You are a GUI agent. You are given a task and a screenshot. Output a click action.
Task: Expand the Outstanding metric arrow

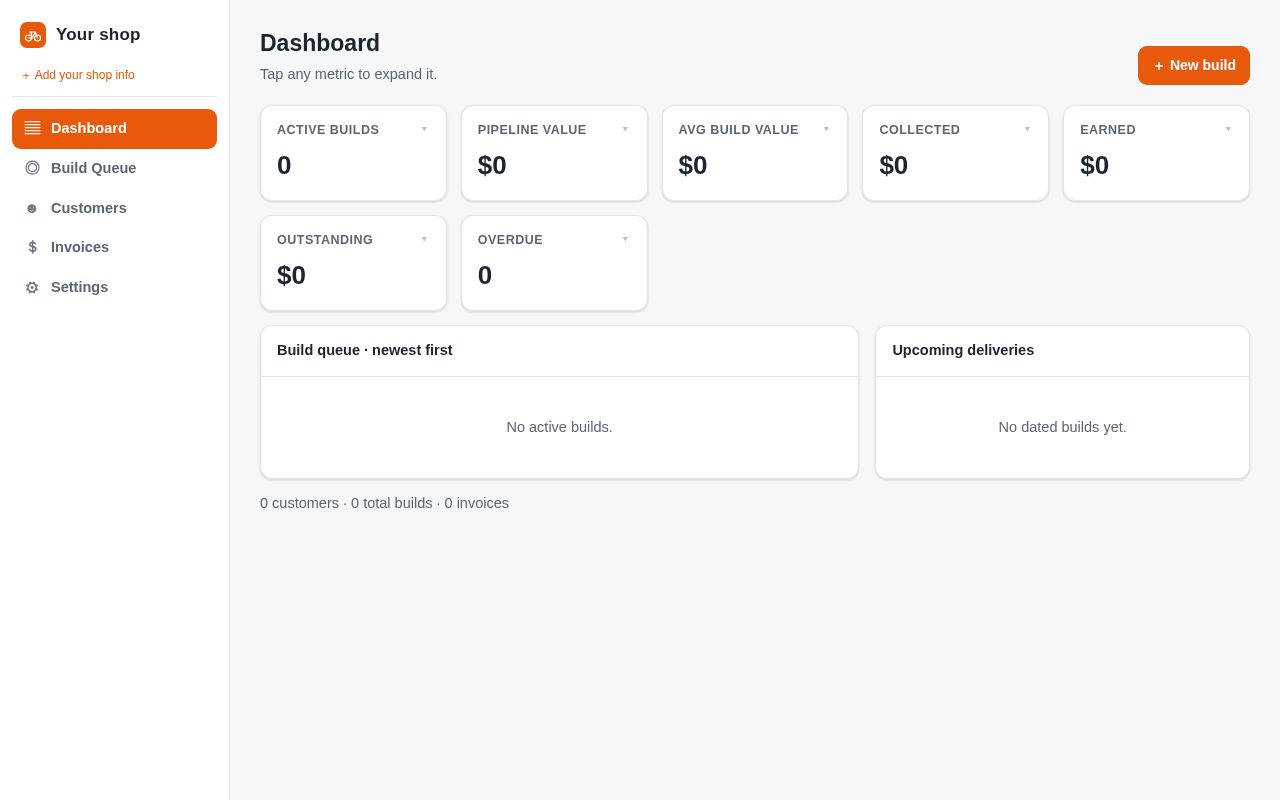pos(424,239)
